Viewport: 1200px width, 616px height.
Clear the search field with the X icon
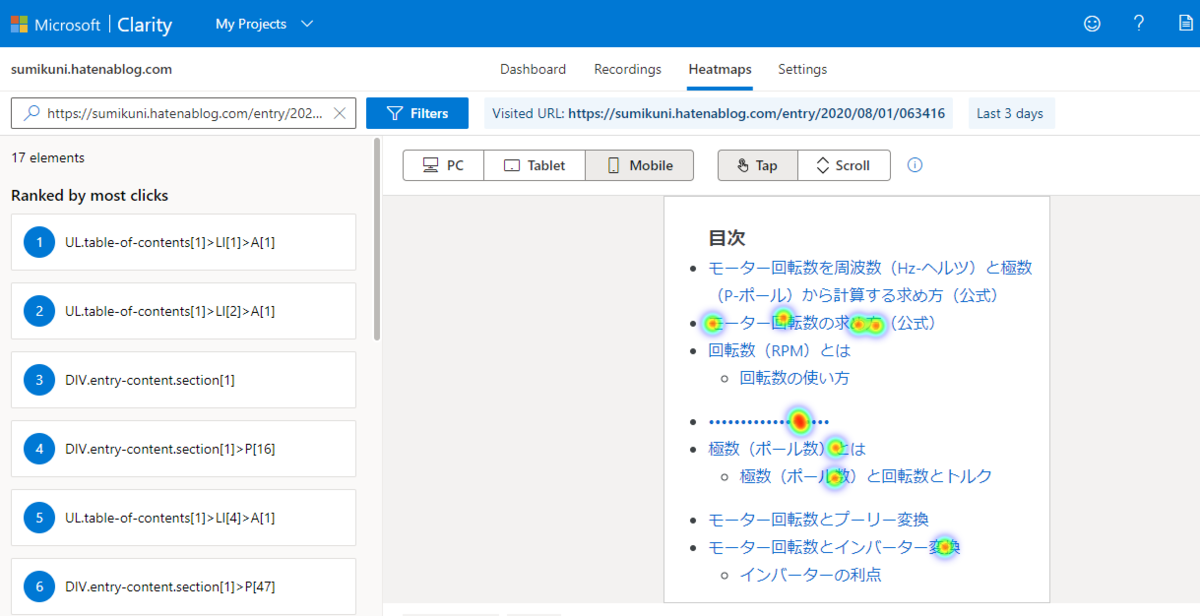click(x=339, y=113)
